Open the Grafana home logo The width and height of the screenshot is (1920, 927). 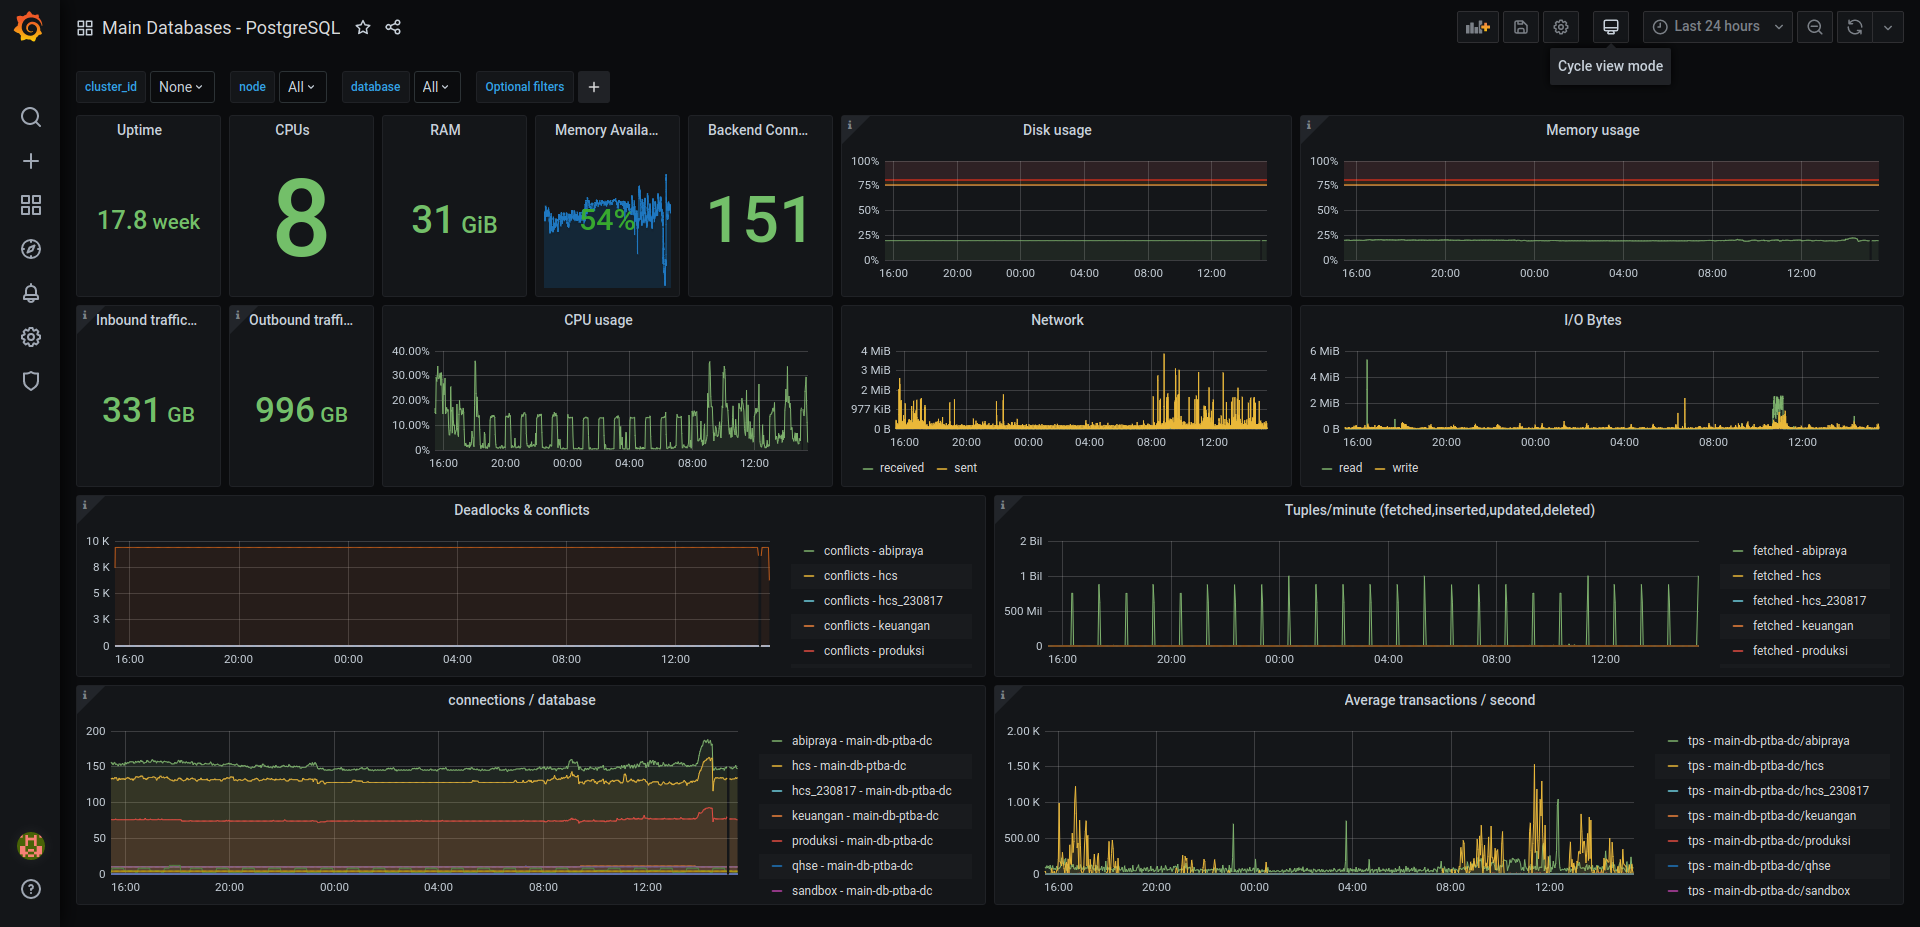pos(29,27)
